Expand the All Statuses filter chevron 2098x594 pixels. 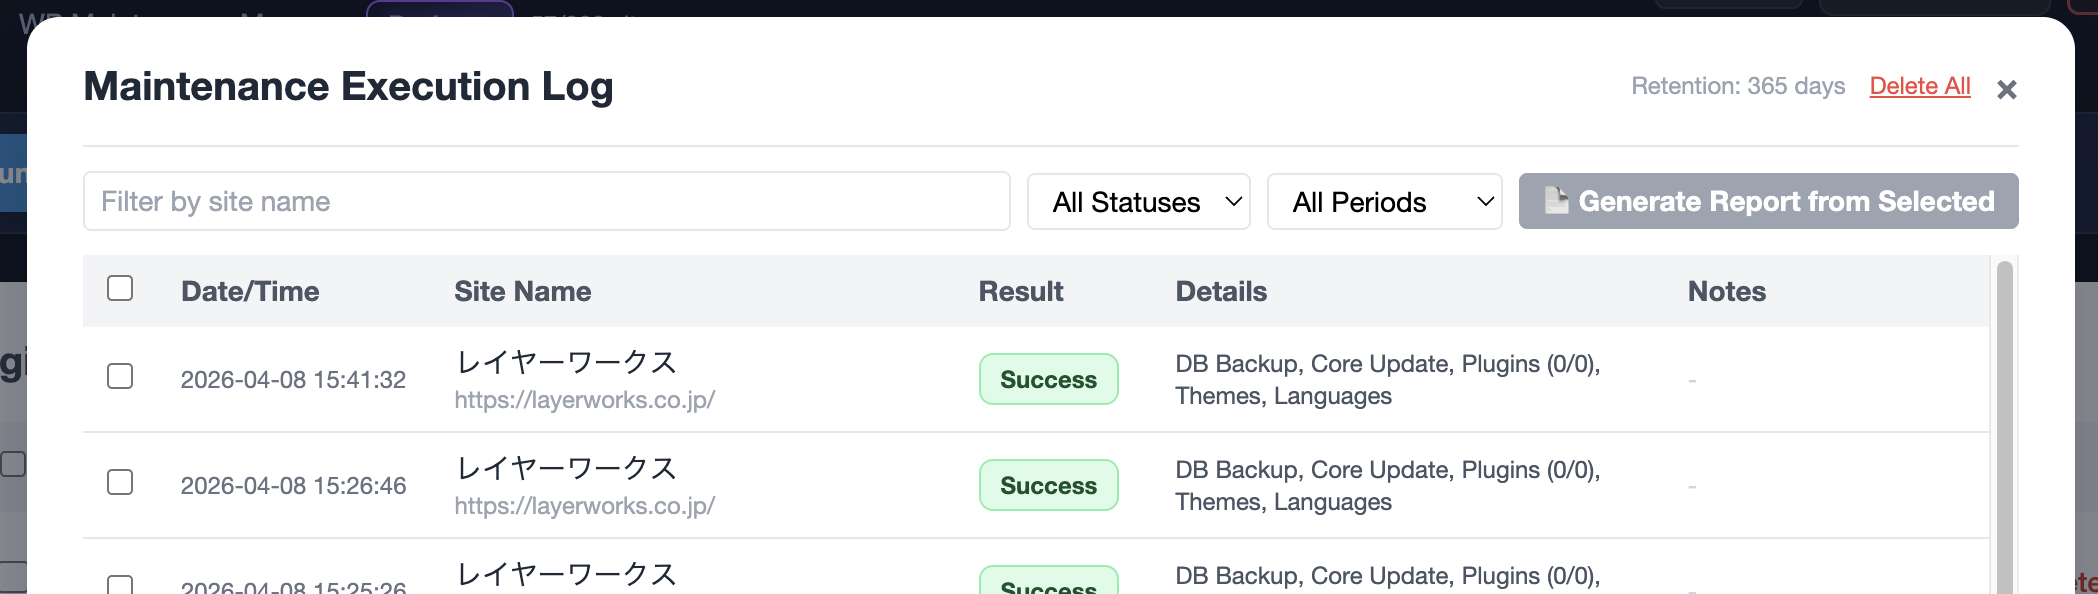(x=1232, y=201)
